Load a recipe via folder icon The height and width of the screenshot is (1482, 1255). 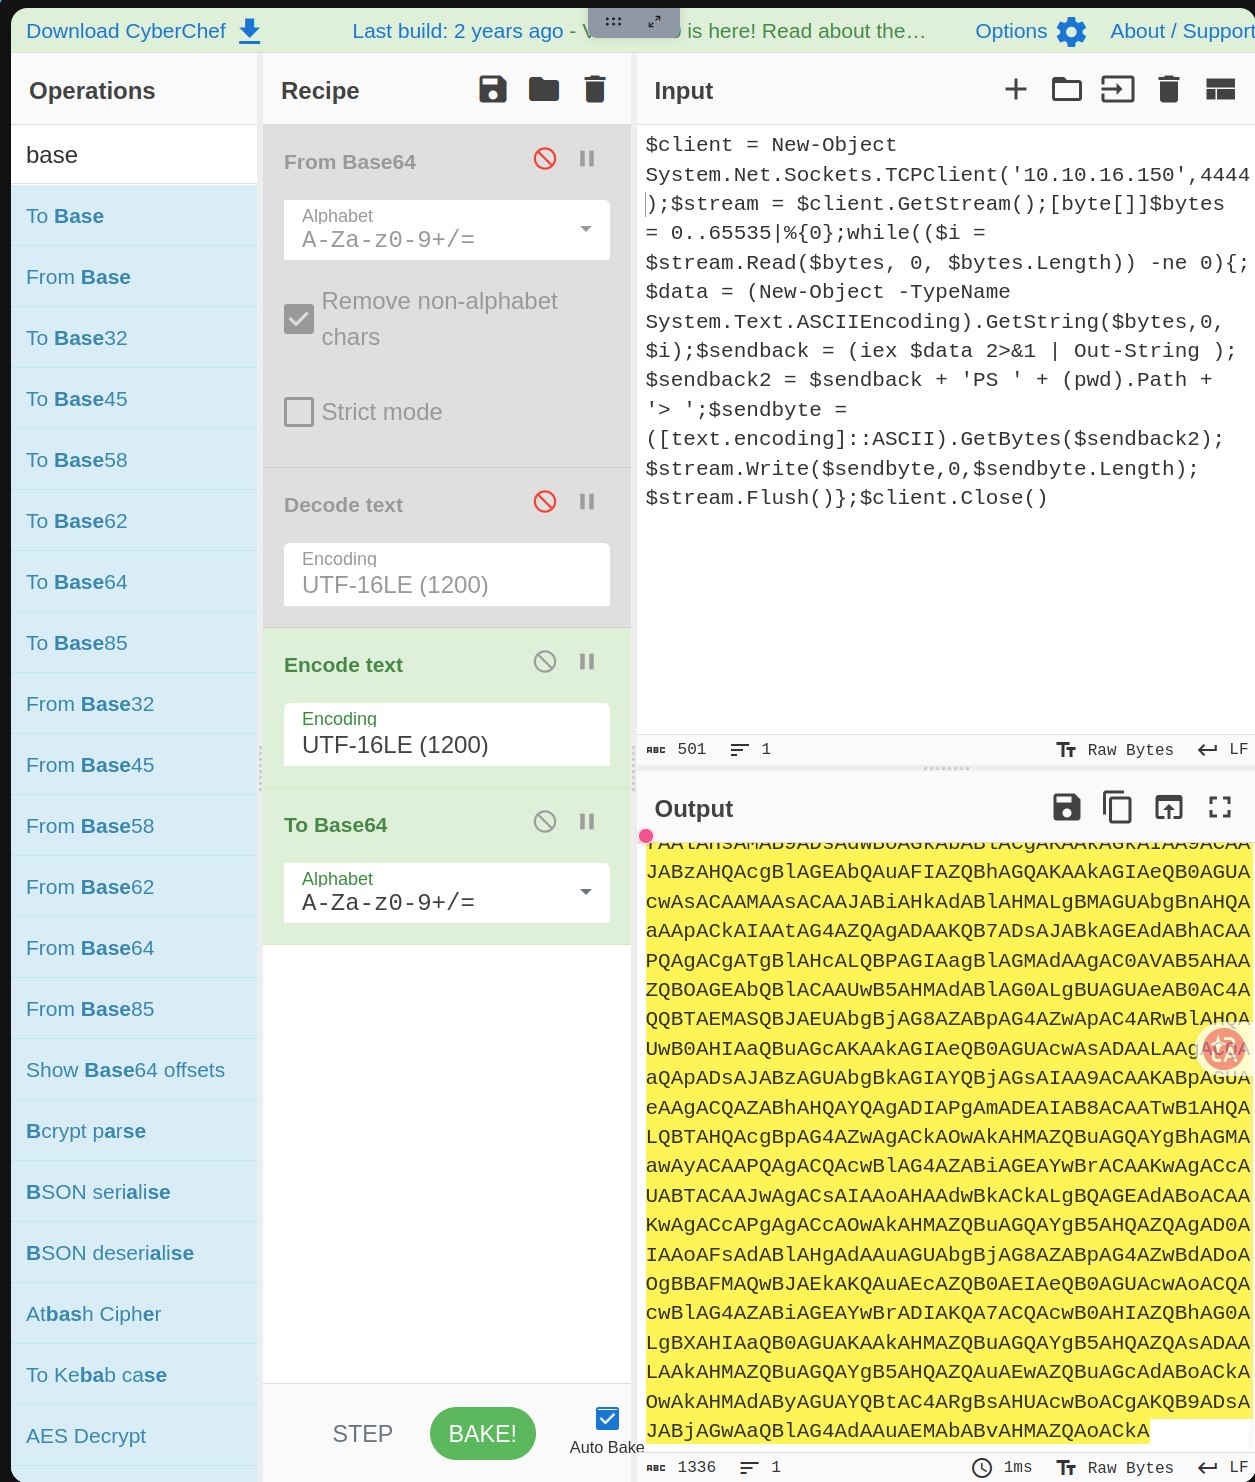(544, 90)
